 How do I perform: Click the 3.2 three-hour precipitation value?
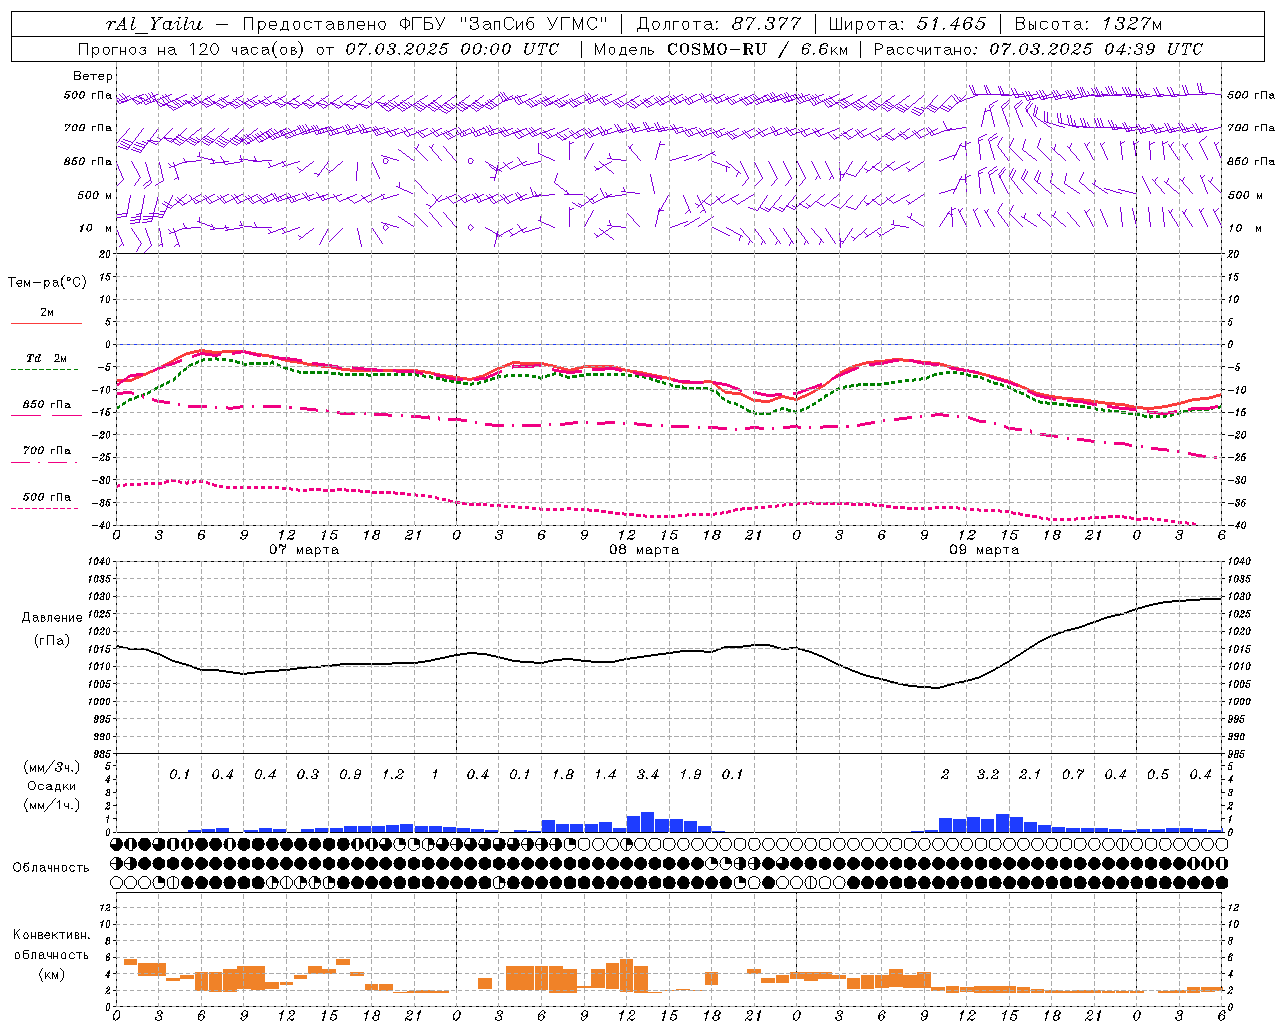click(x=988, y=774)
